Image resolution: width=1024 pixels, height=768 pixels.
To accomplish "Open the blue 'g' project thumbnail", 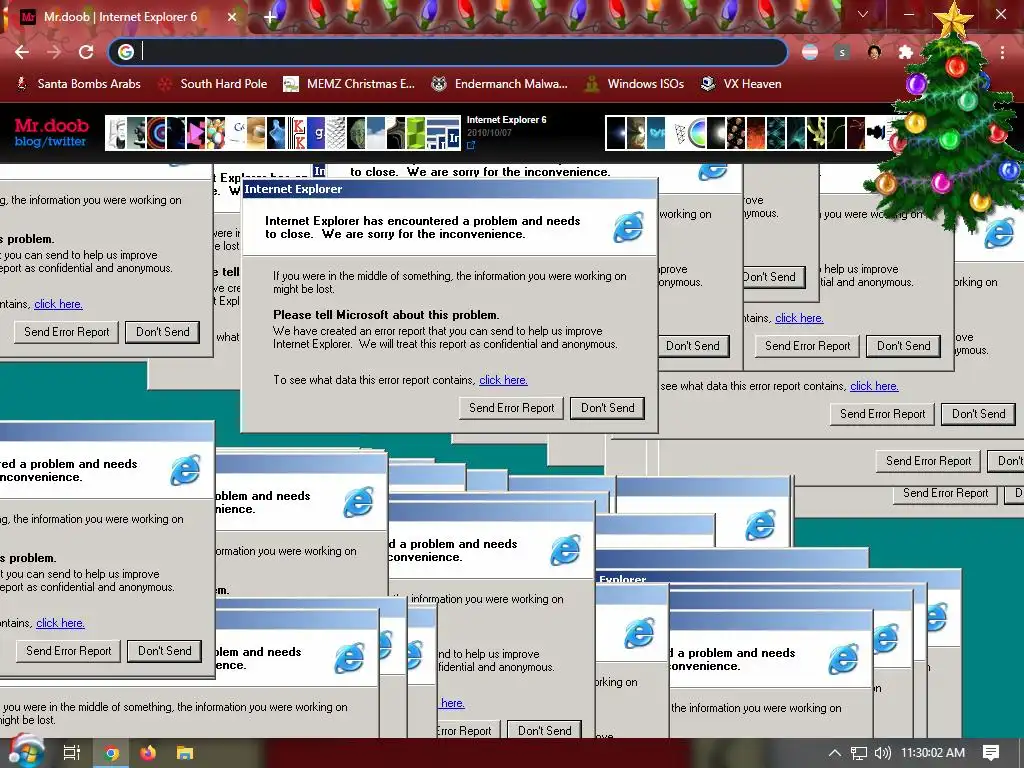I will click(x=316, y=133).
